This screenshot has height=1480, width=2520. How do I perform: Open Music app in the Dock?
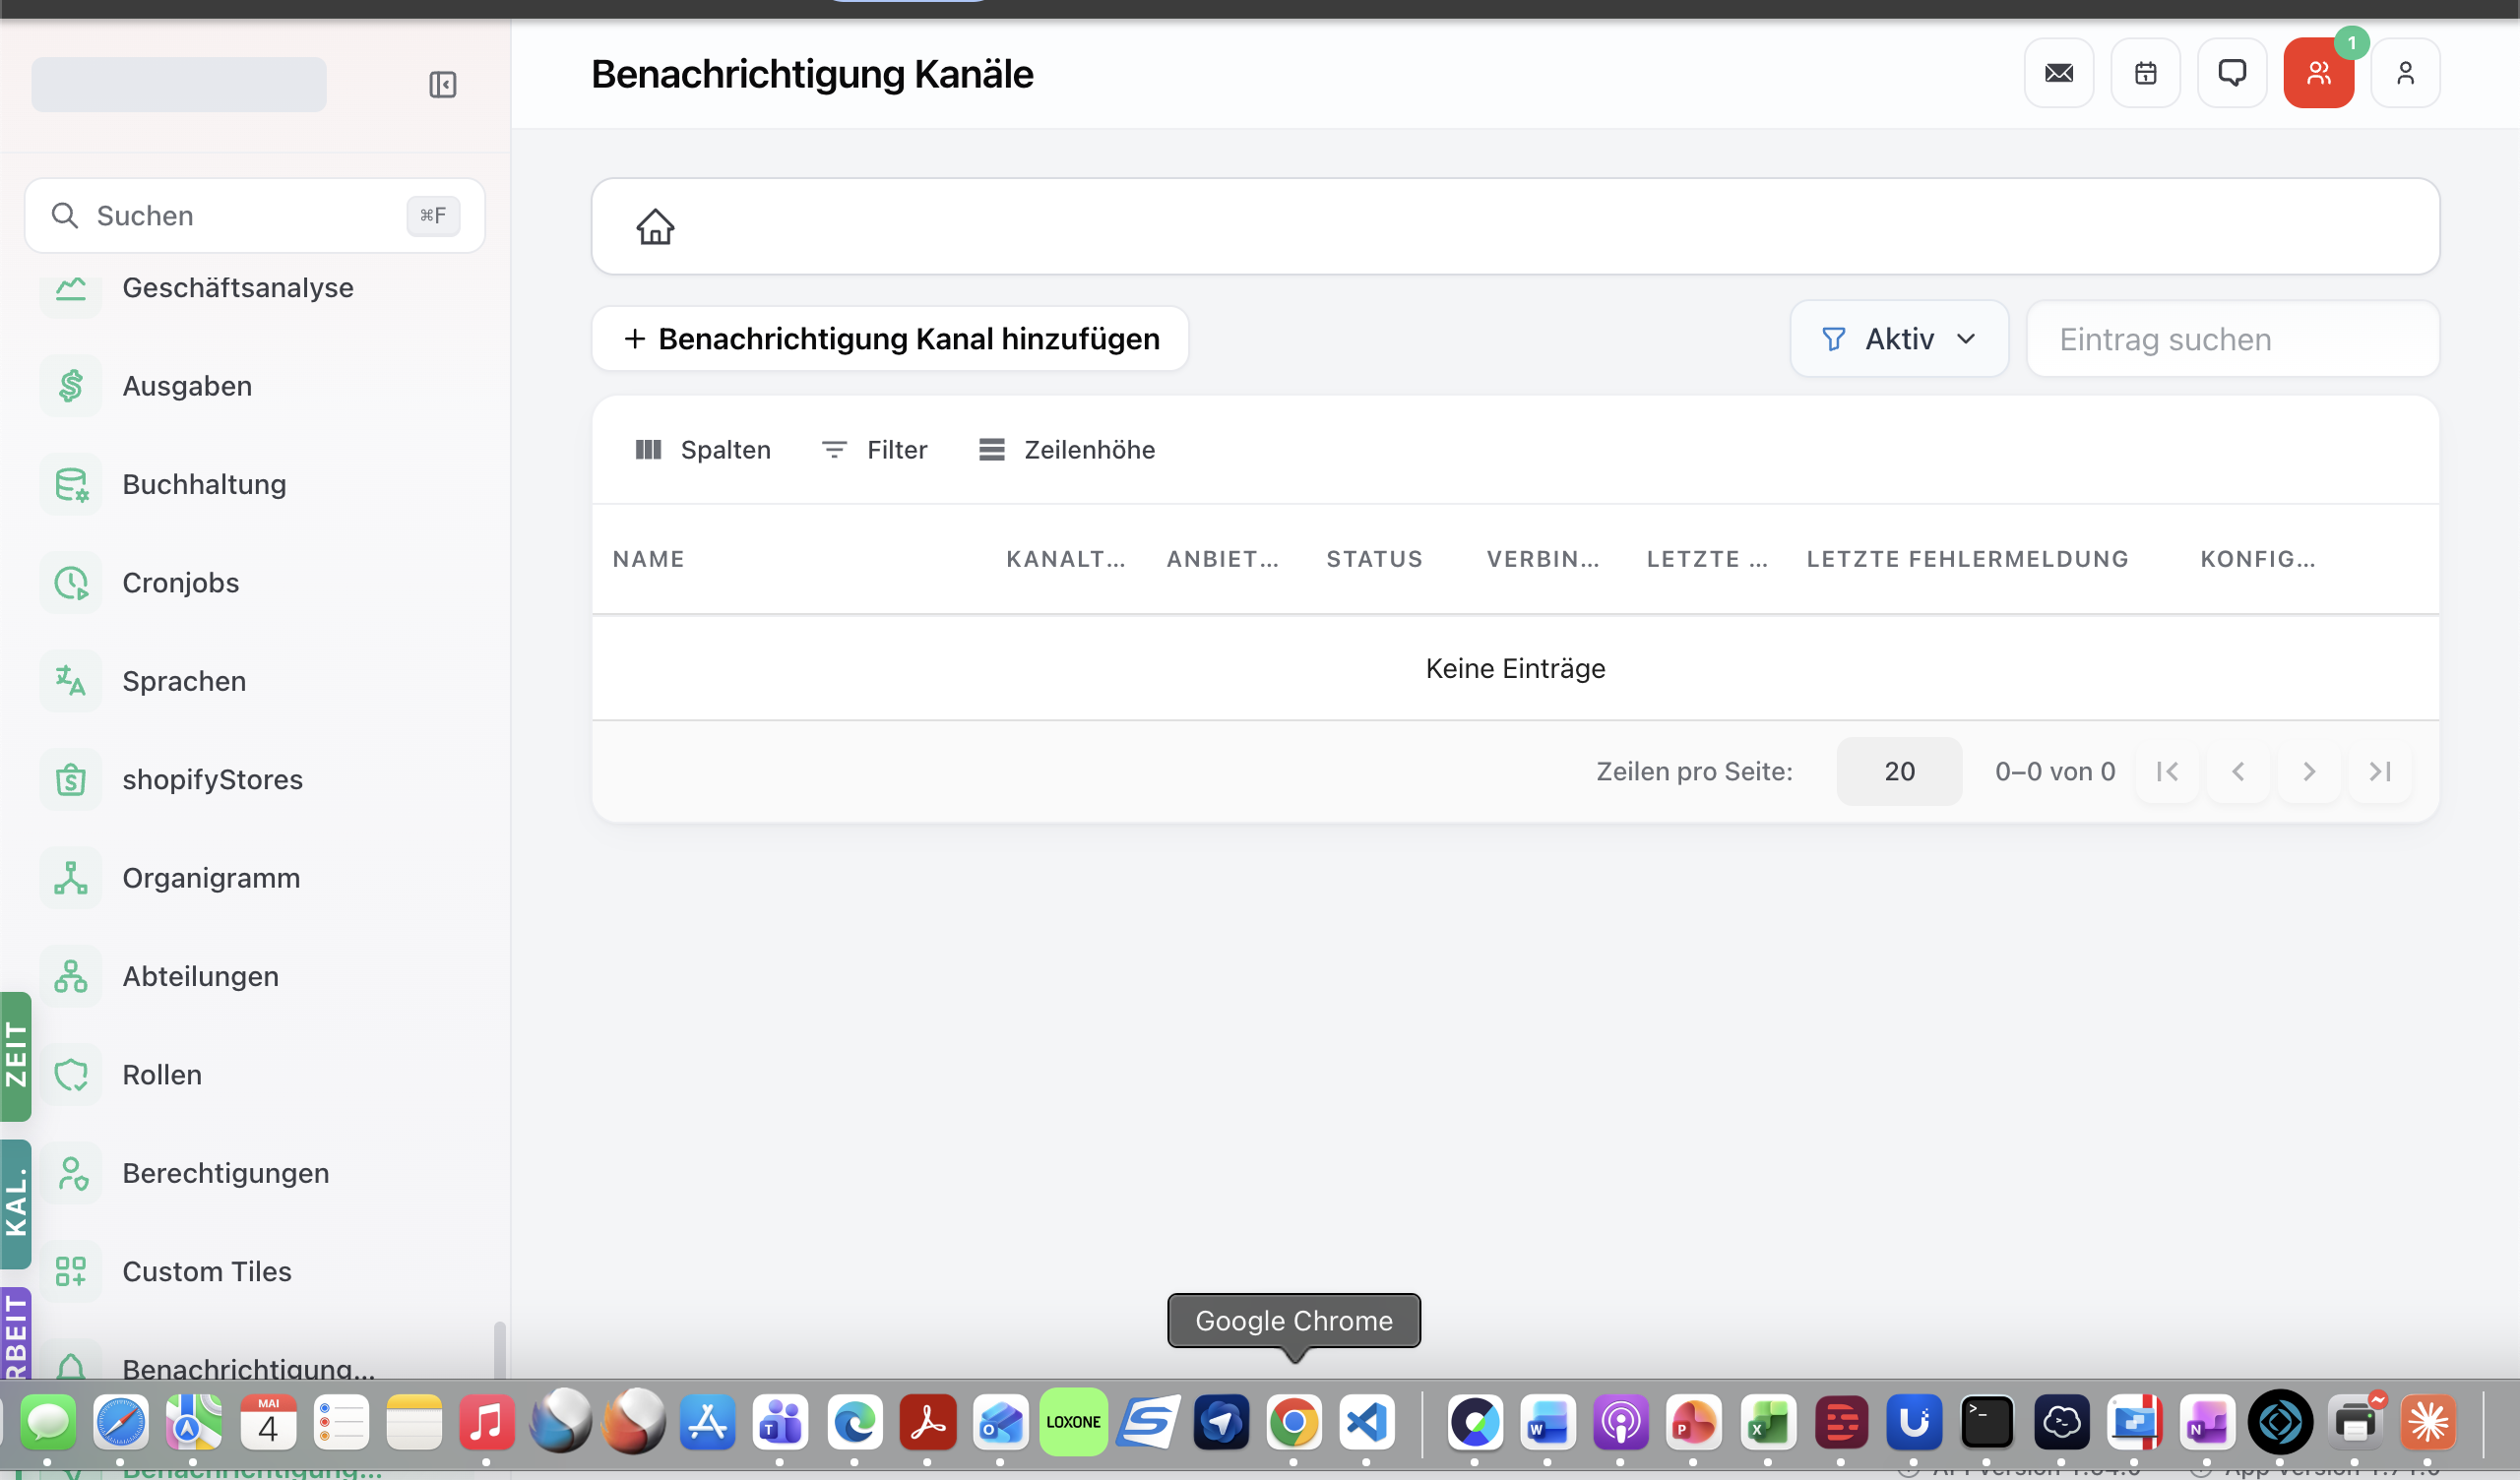click(486, 1422)
